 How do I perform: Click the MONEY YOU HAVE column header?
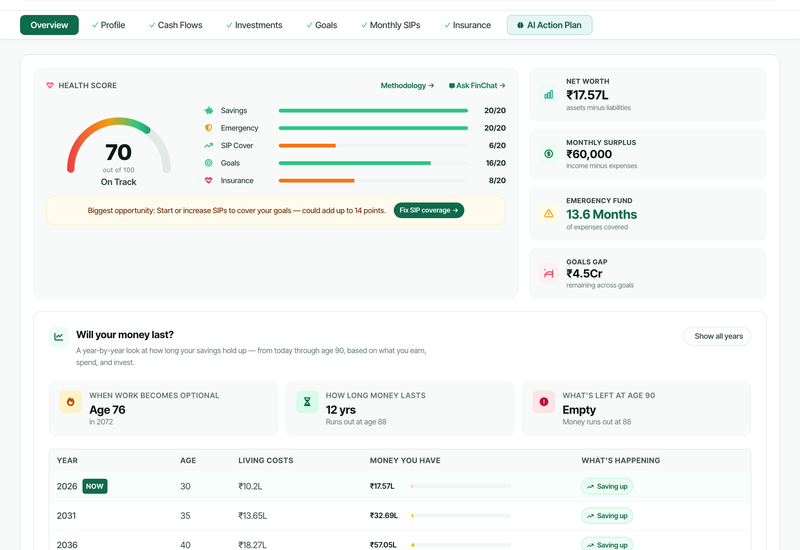[x=405, y=460]
